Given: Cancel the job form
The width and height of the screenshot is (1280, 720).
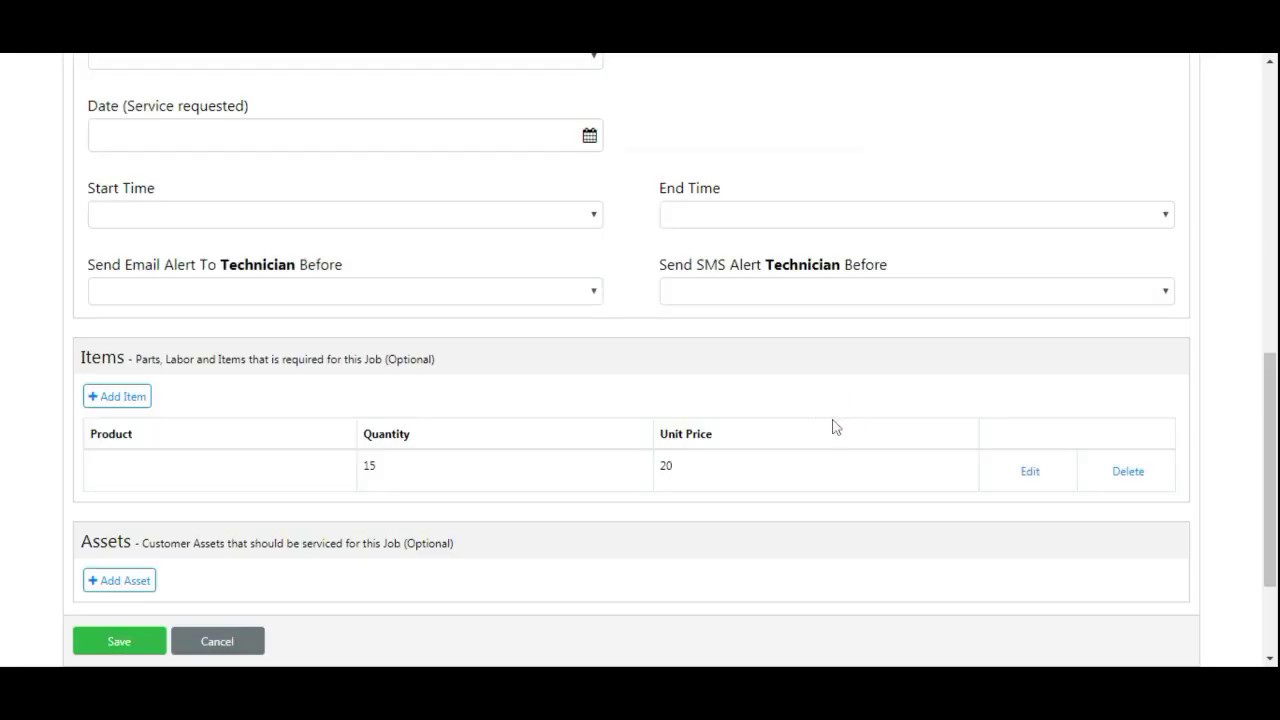Looking at the screenshot, I should click(217, 641).
